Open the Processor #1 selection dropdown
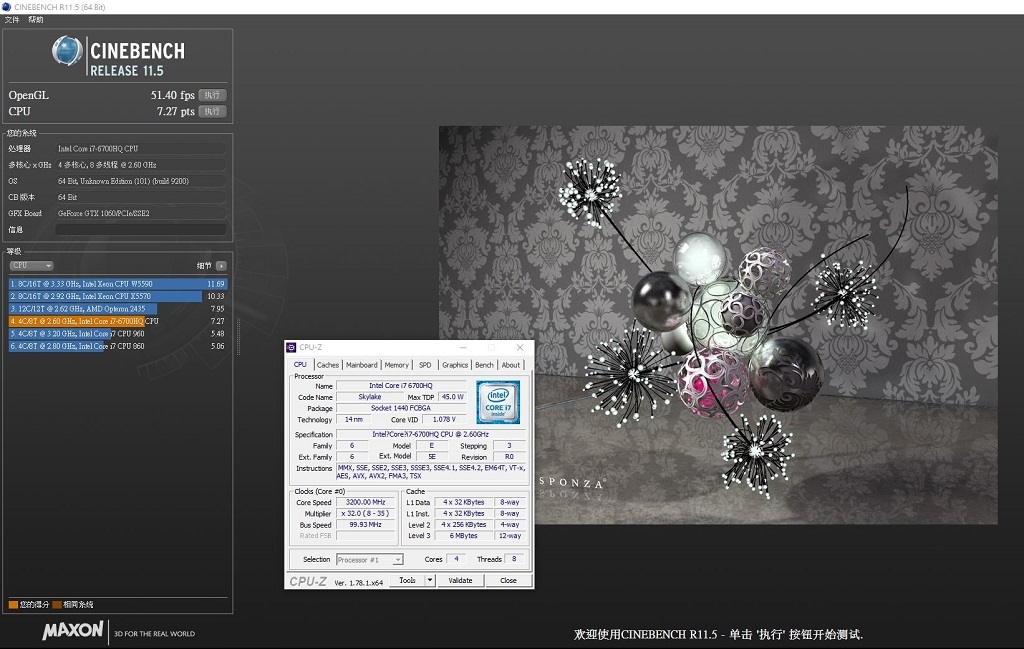This screenshot has height=649, width=1024. click(370, 560)
